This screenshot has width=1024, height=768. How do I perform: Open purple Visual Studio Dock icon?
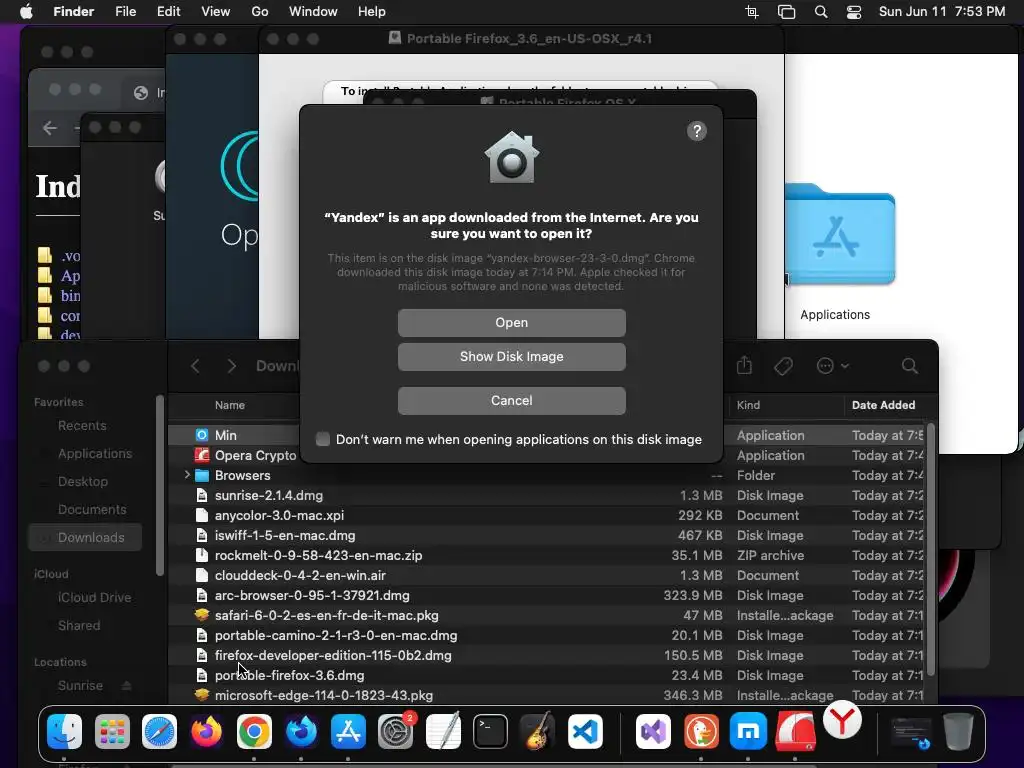point(654,731)
